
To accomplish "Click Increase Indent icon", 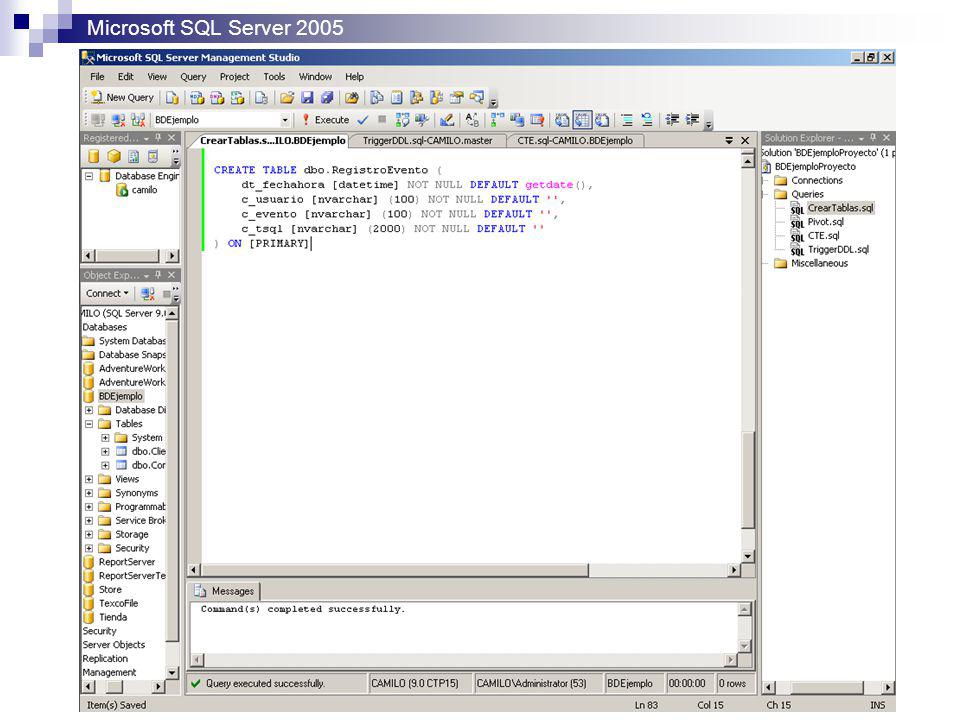I will (692, 120).
